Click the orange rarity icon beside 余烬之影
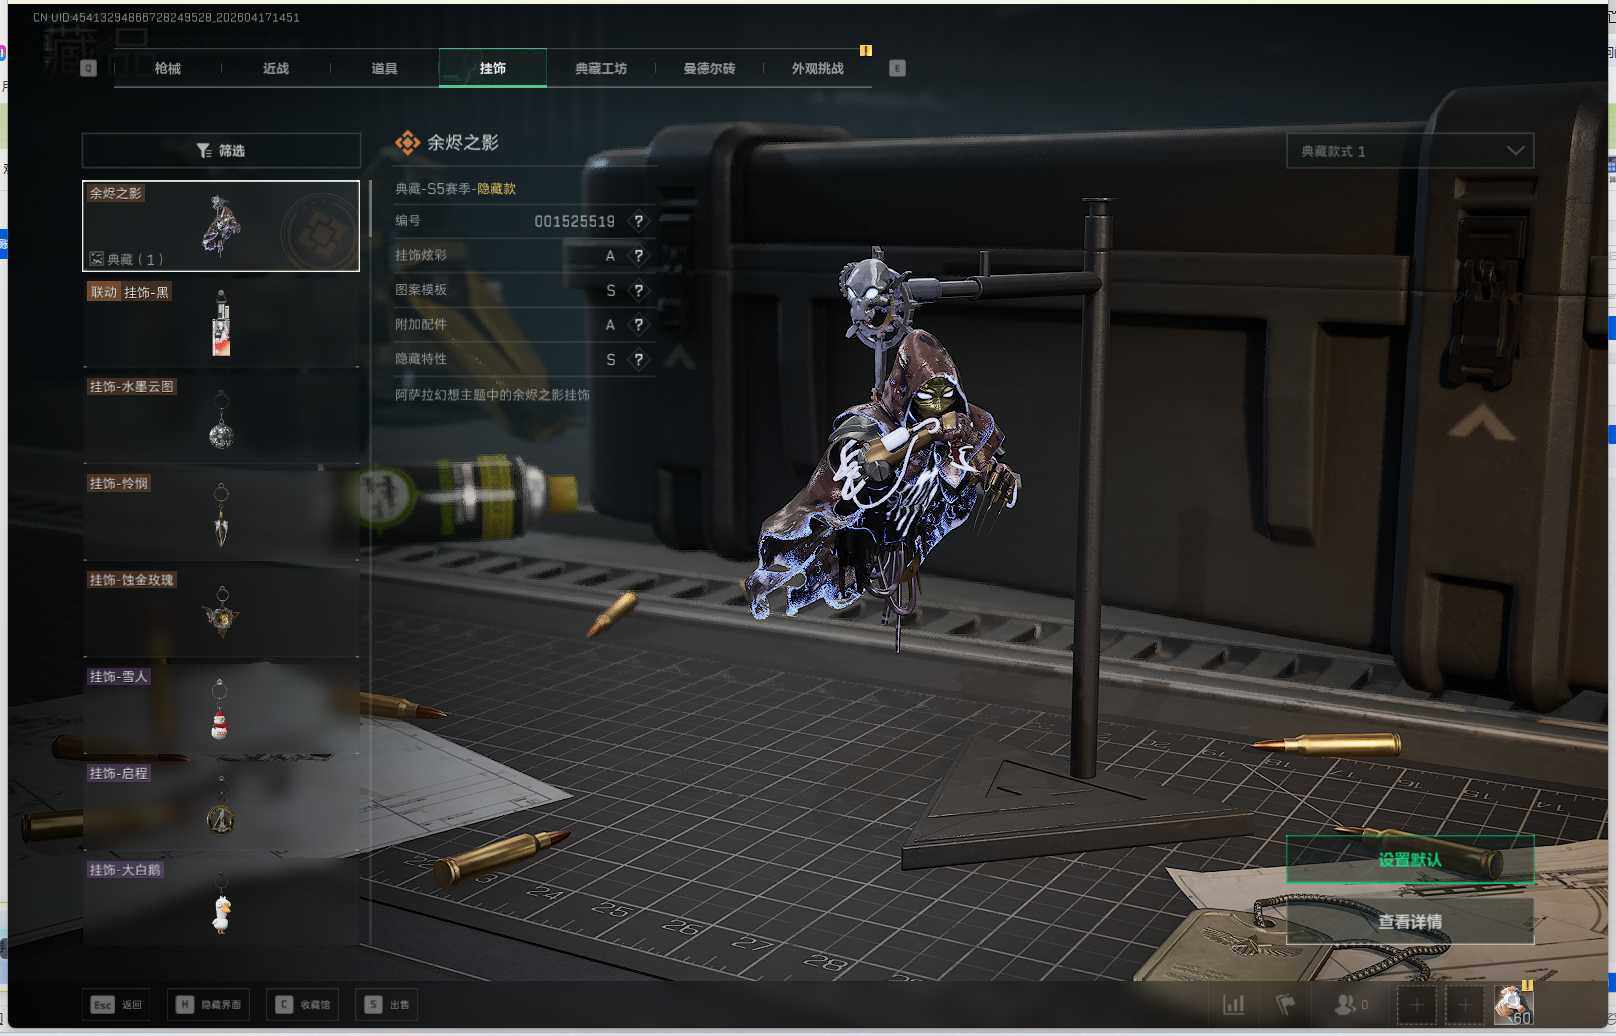1616x1036 pixels. tap(407, 143)
